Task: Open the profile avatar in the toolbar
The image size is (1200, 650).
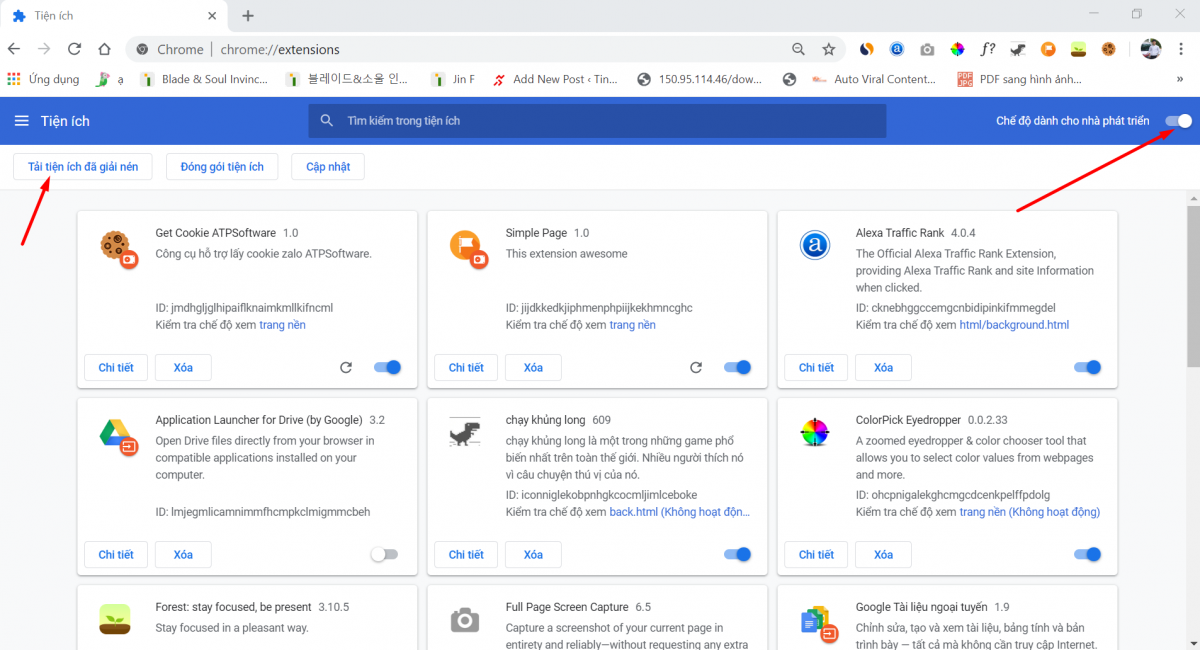Action: [1151, 49]
